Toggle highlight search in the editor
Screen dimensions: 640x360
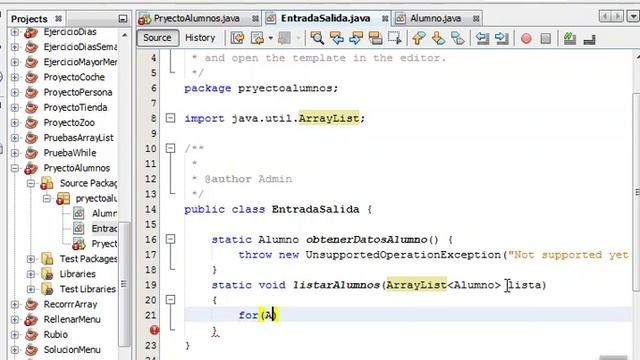click(376, 38)
